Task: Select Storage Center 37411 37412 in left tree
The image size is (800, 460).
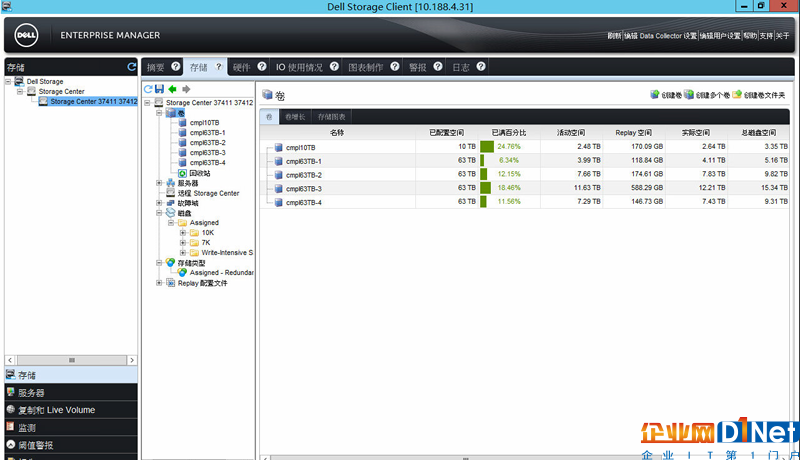Action: [x=94, y=101]
